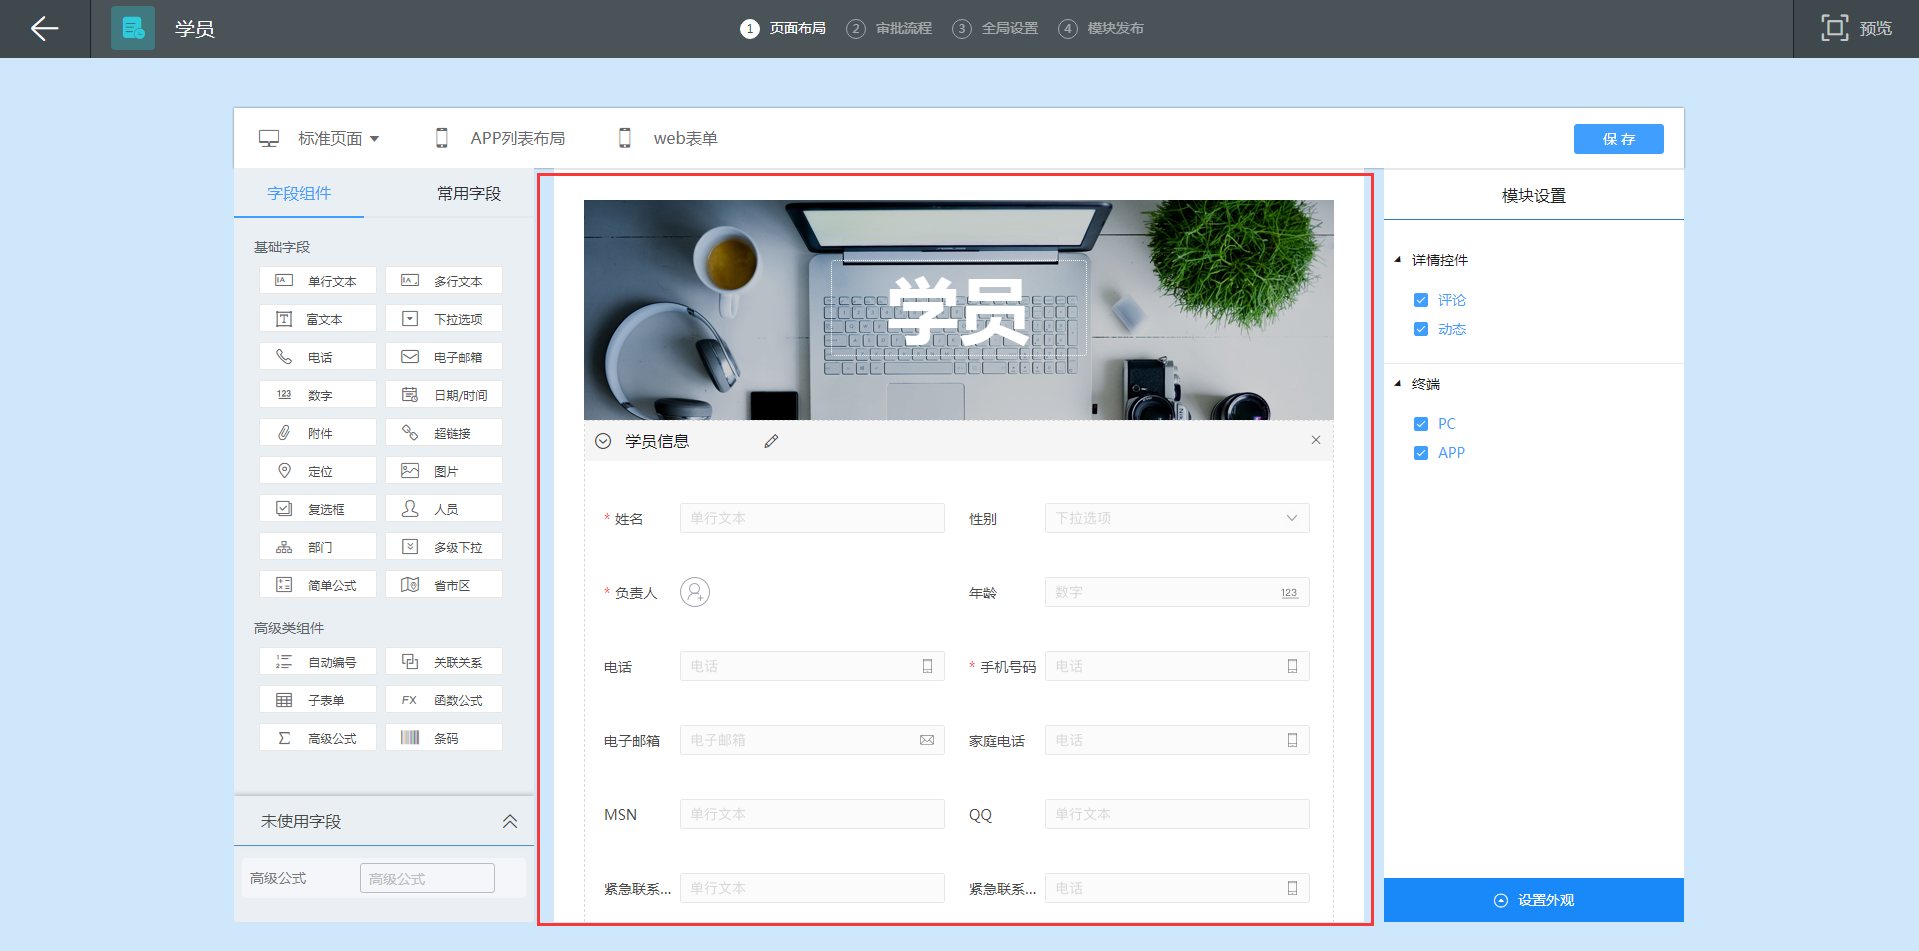
Task: Click the 保存 button
Action: 1618,139
